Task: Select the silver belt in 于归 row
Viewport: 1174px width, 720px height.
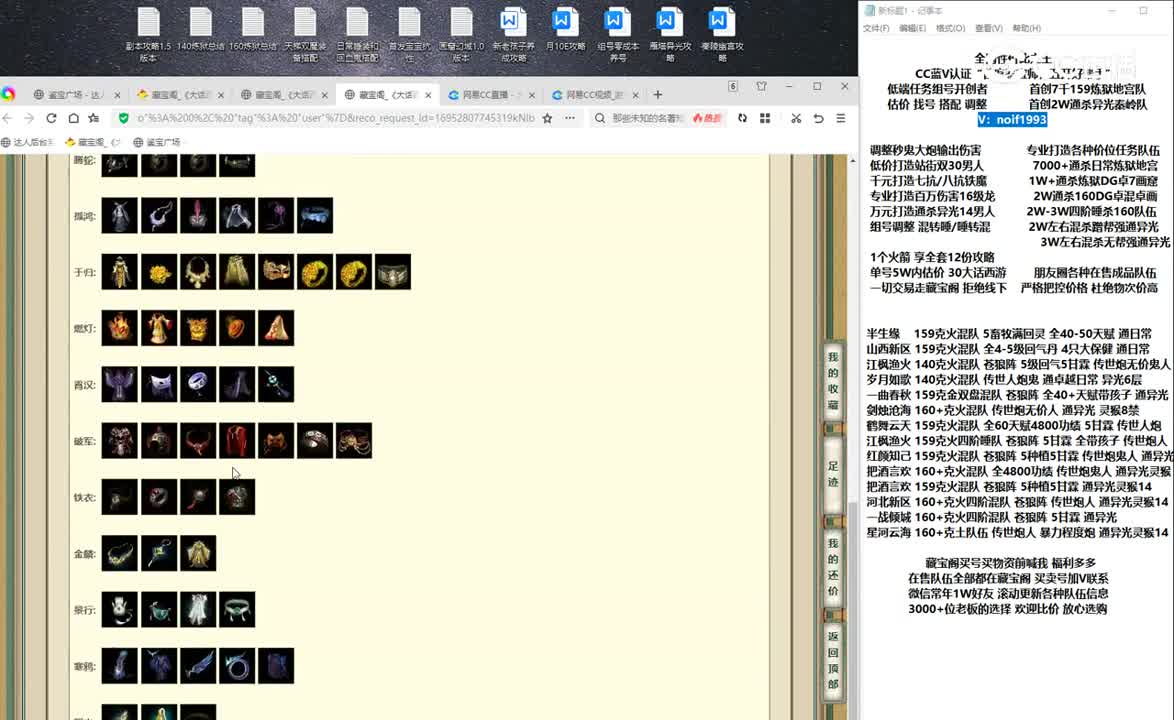Action: tap(392, 272)
